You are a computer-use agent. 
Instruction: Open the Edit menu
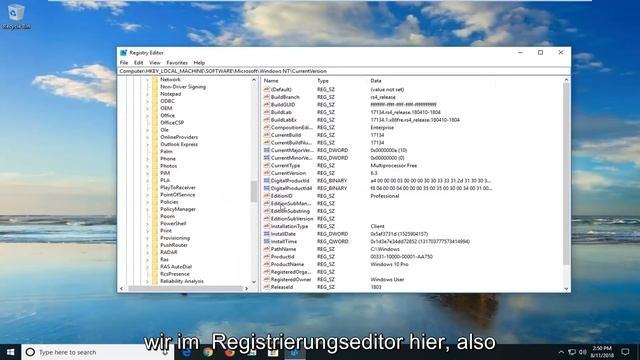pos(138,63)
